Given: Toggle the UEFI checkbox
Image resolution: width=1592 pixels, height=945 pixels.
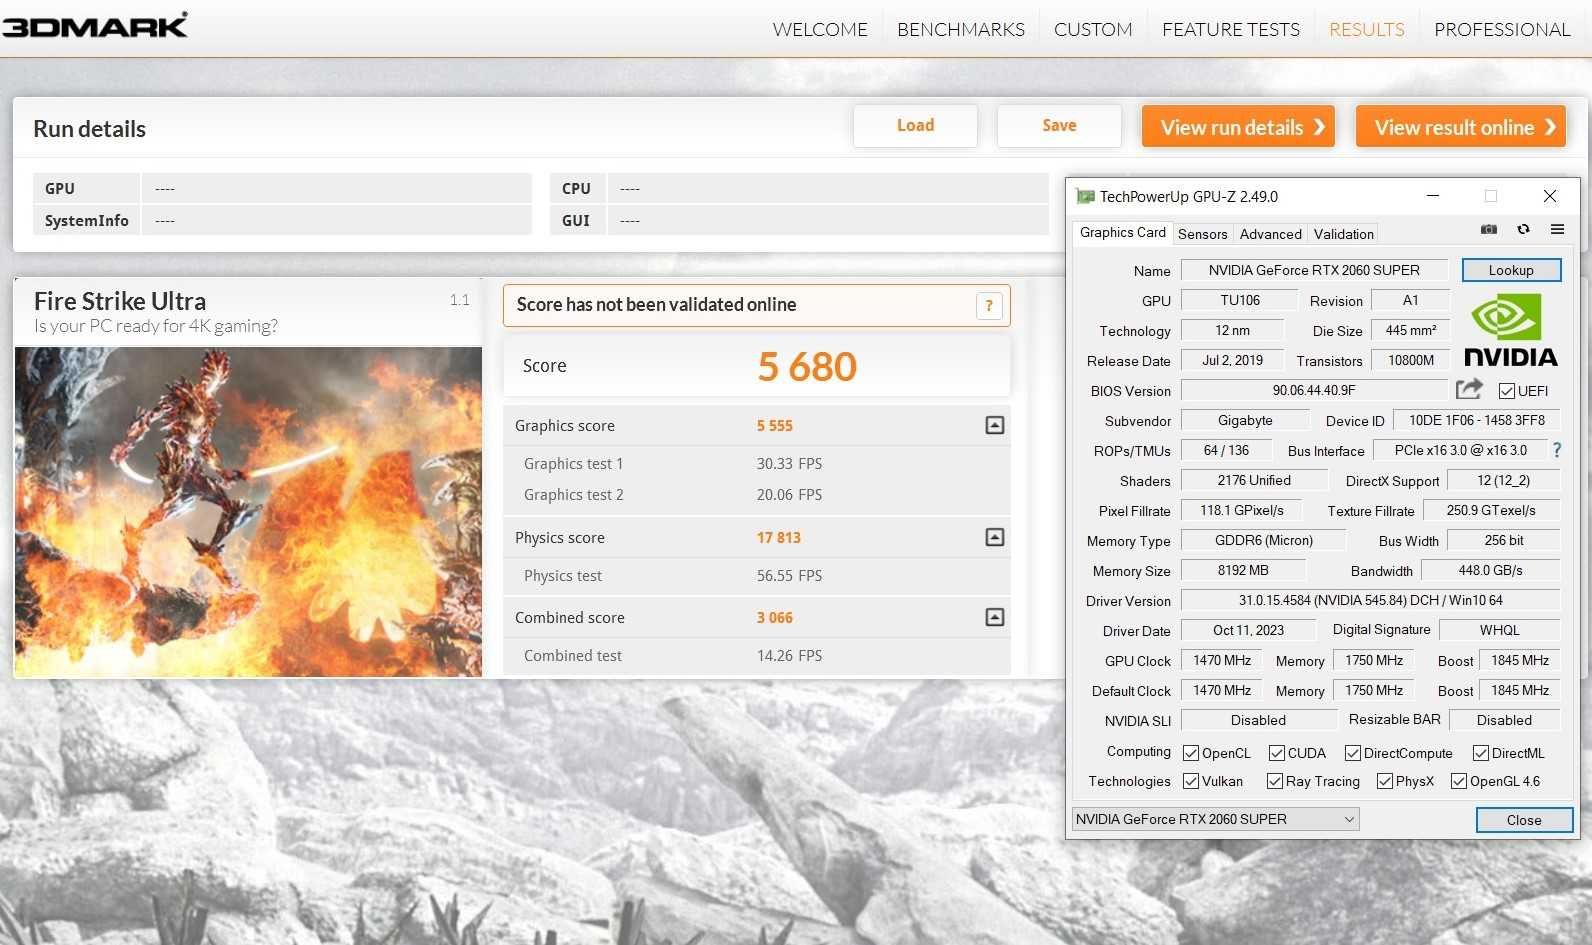Looking at the screenshot, I should pos(1506,391).
